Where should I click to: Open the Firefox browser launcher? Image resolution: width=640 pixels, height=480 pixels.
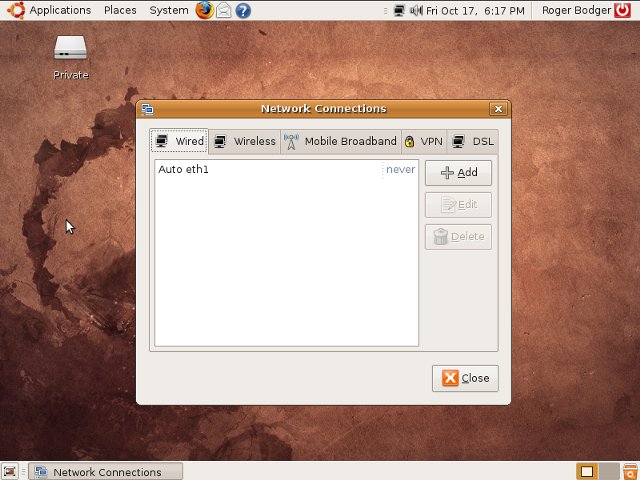click(204, 10)
